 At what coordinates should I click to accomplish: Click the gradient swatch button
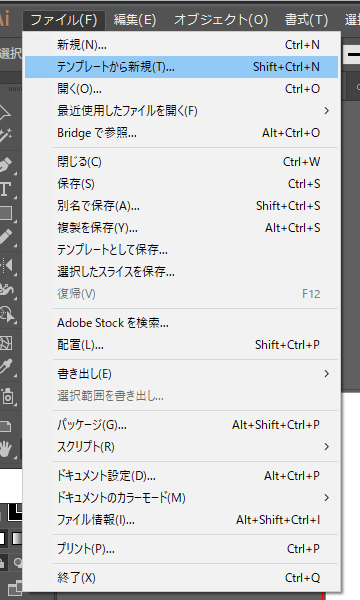tap(17, 538)
